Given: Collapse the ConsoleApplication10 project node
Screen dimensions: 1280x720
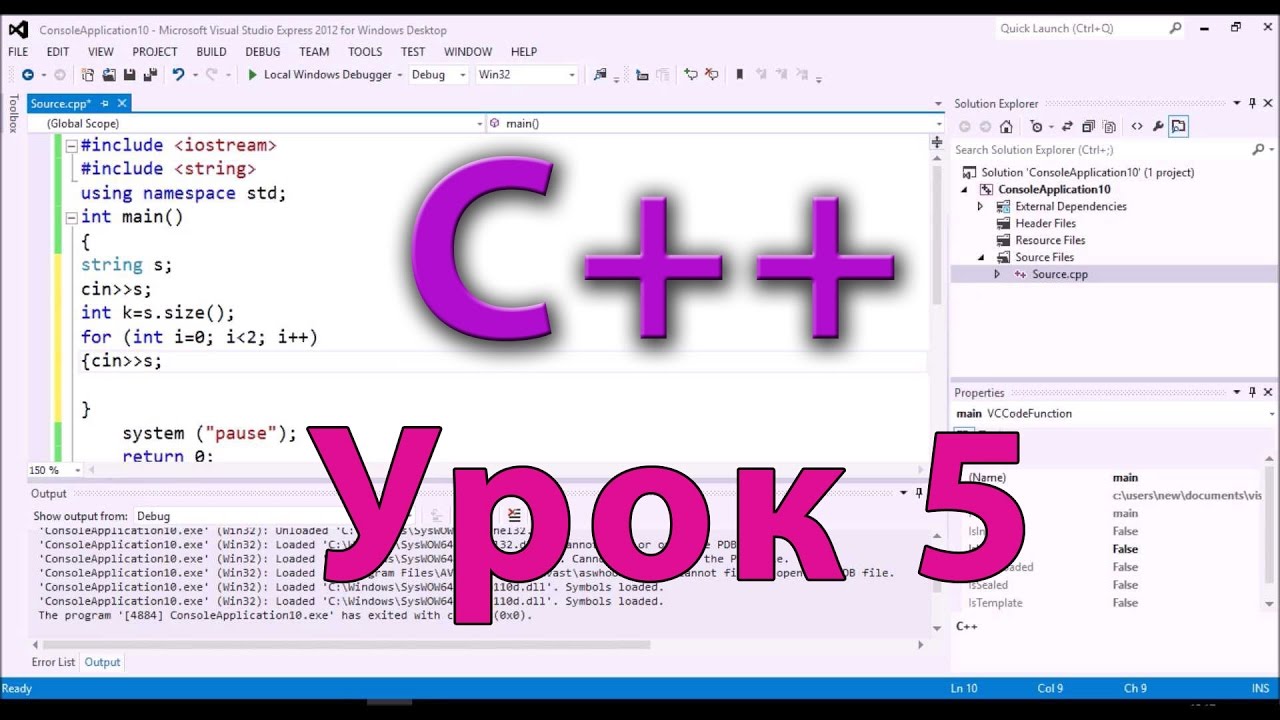Looking at the screenshot, I should (x=966, y=189).
